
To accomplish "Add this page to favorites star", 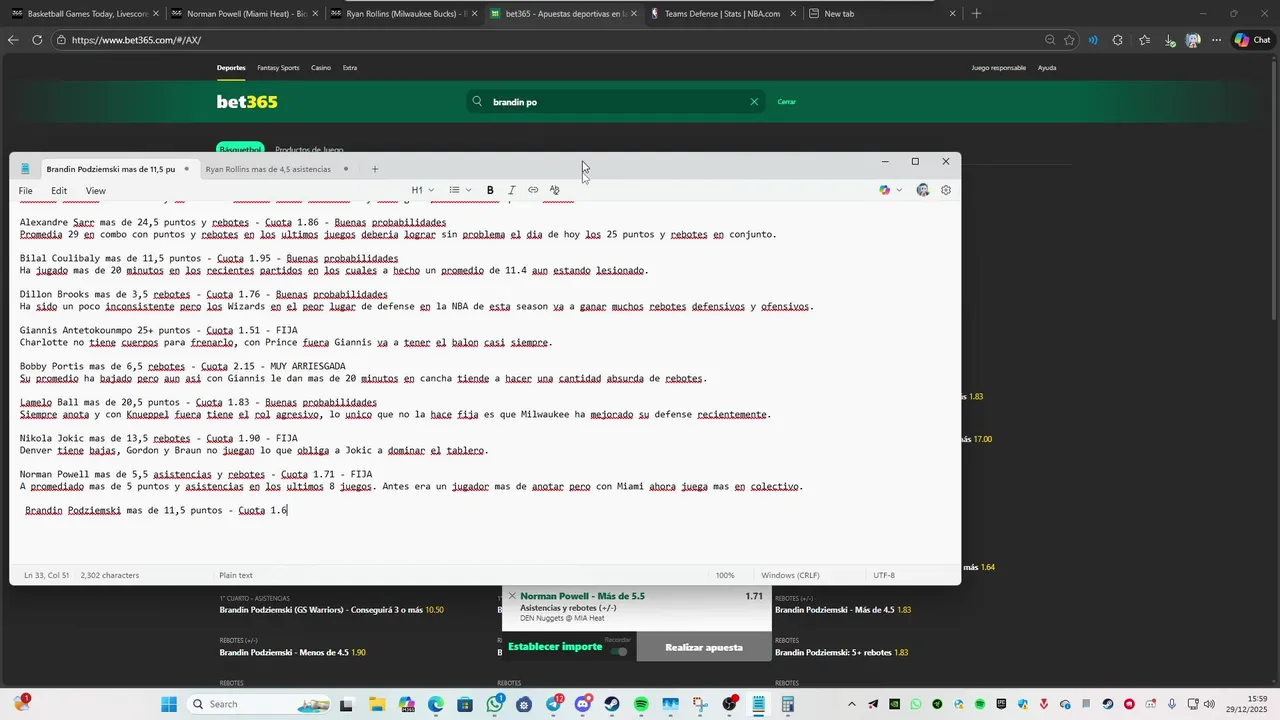I will point(1070,40).
